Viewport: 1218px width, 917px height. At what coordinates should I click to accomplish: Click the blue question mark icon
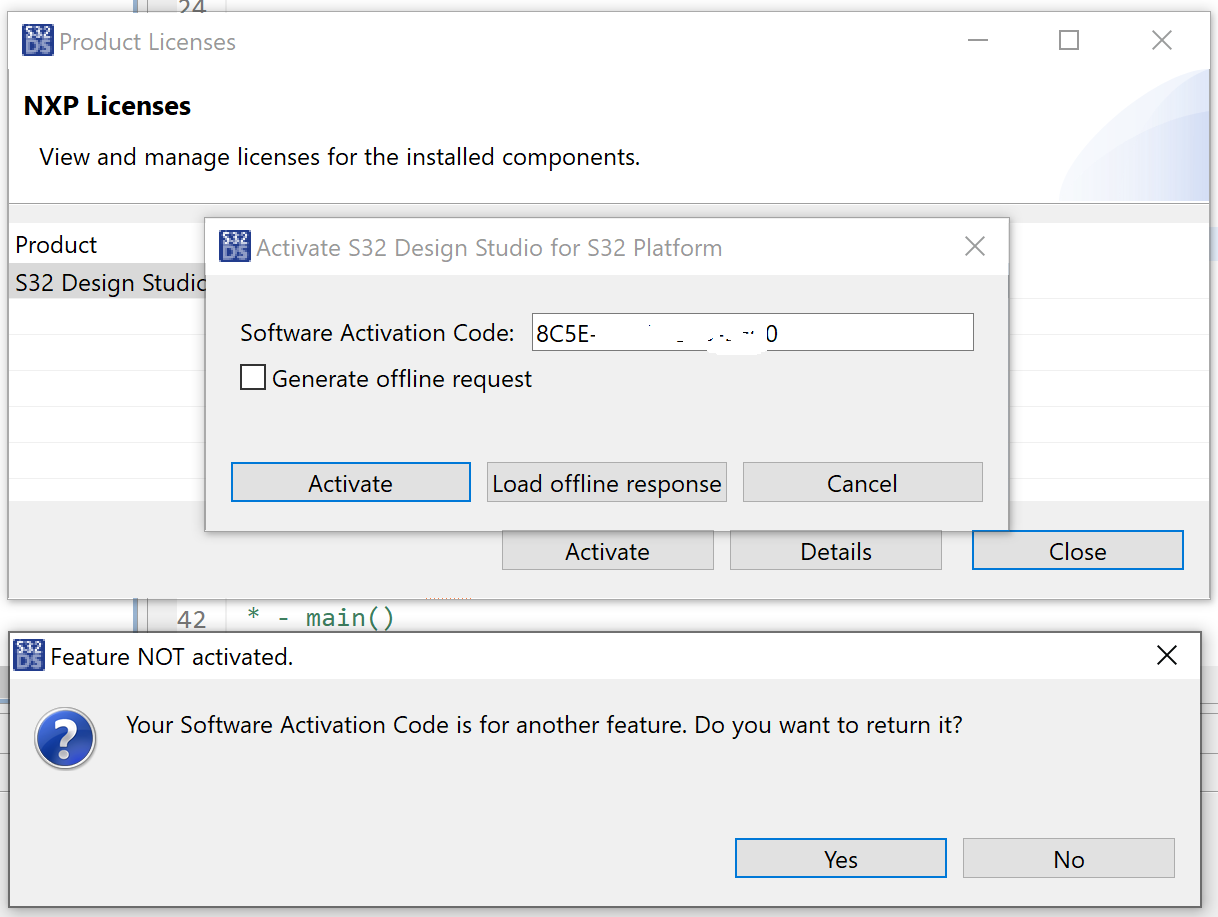click(x=65, y=740)
